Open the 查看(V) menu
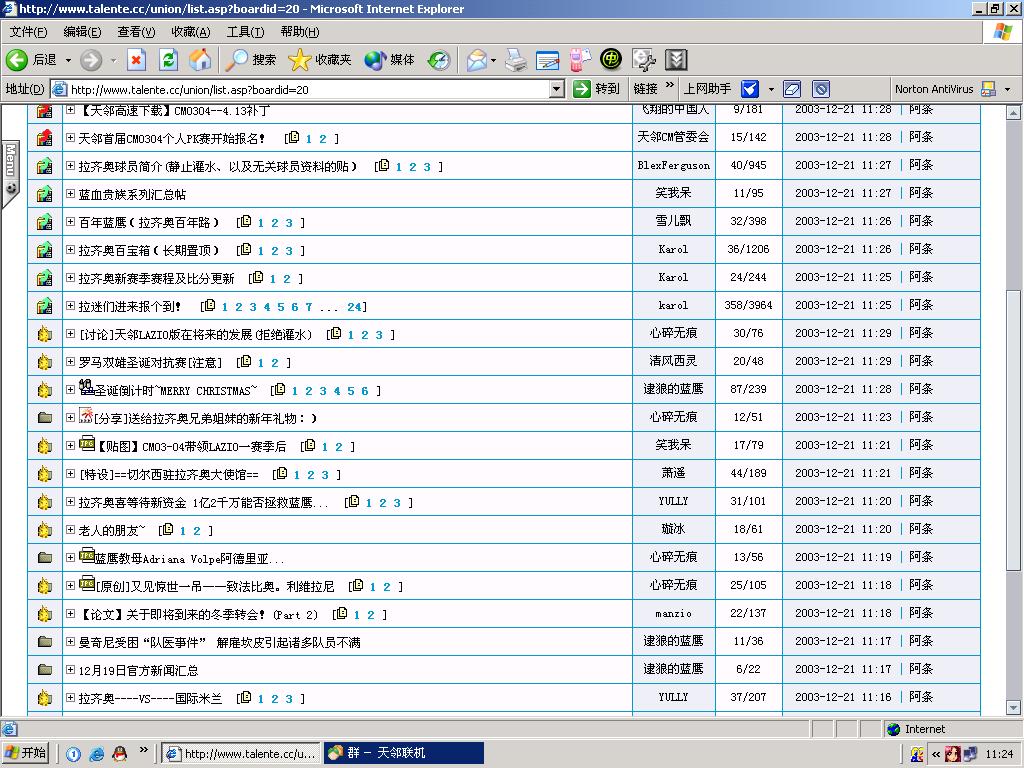The width and height of the screenshot is (1024, 768). click(136, 32)
